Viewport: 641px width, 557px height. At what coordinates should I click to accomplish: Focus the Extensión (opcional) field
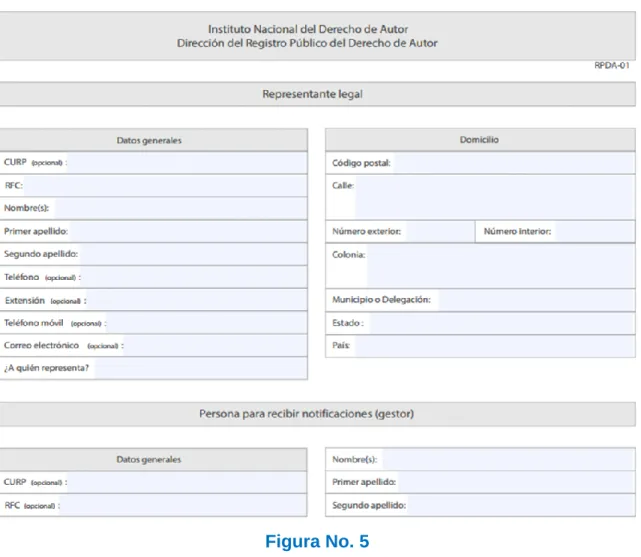(x=197, y=300)
